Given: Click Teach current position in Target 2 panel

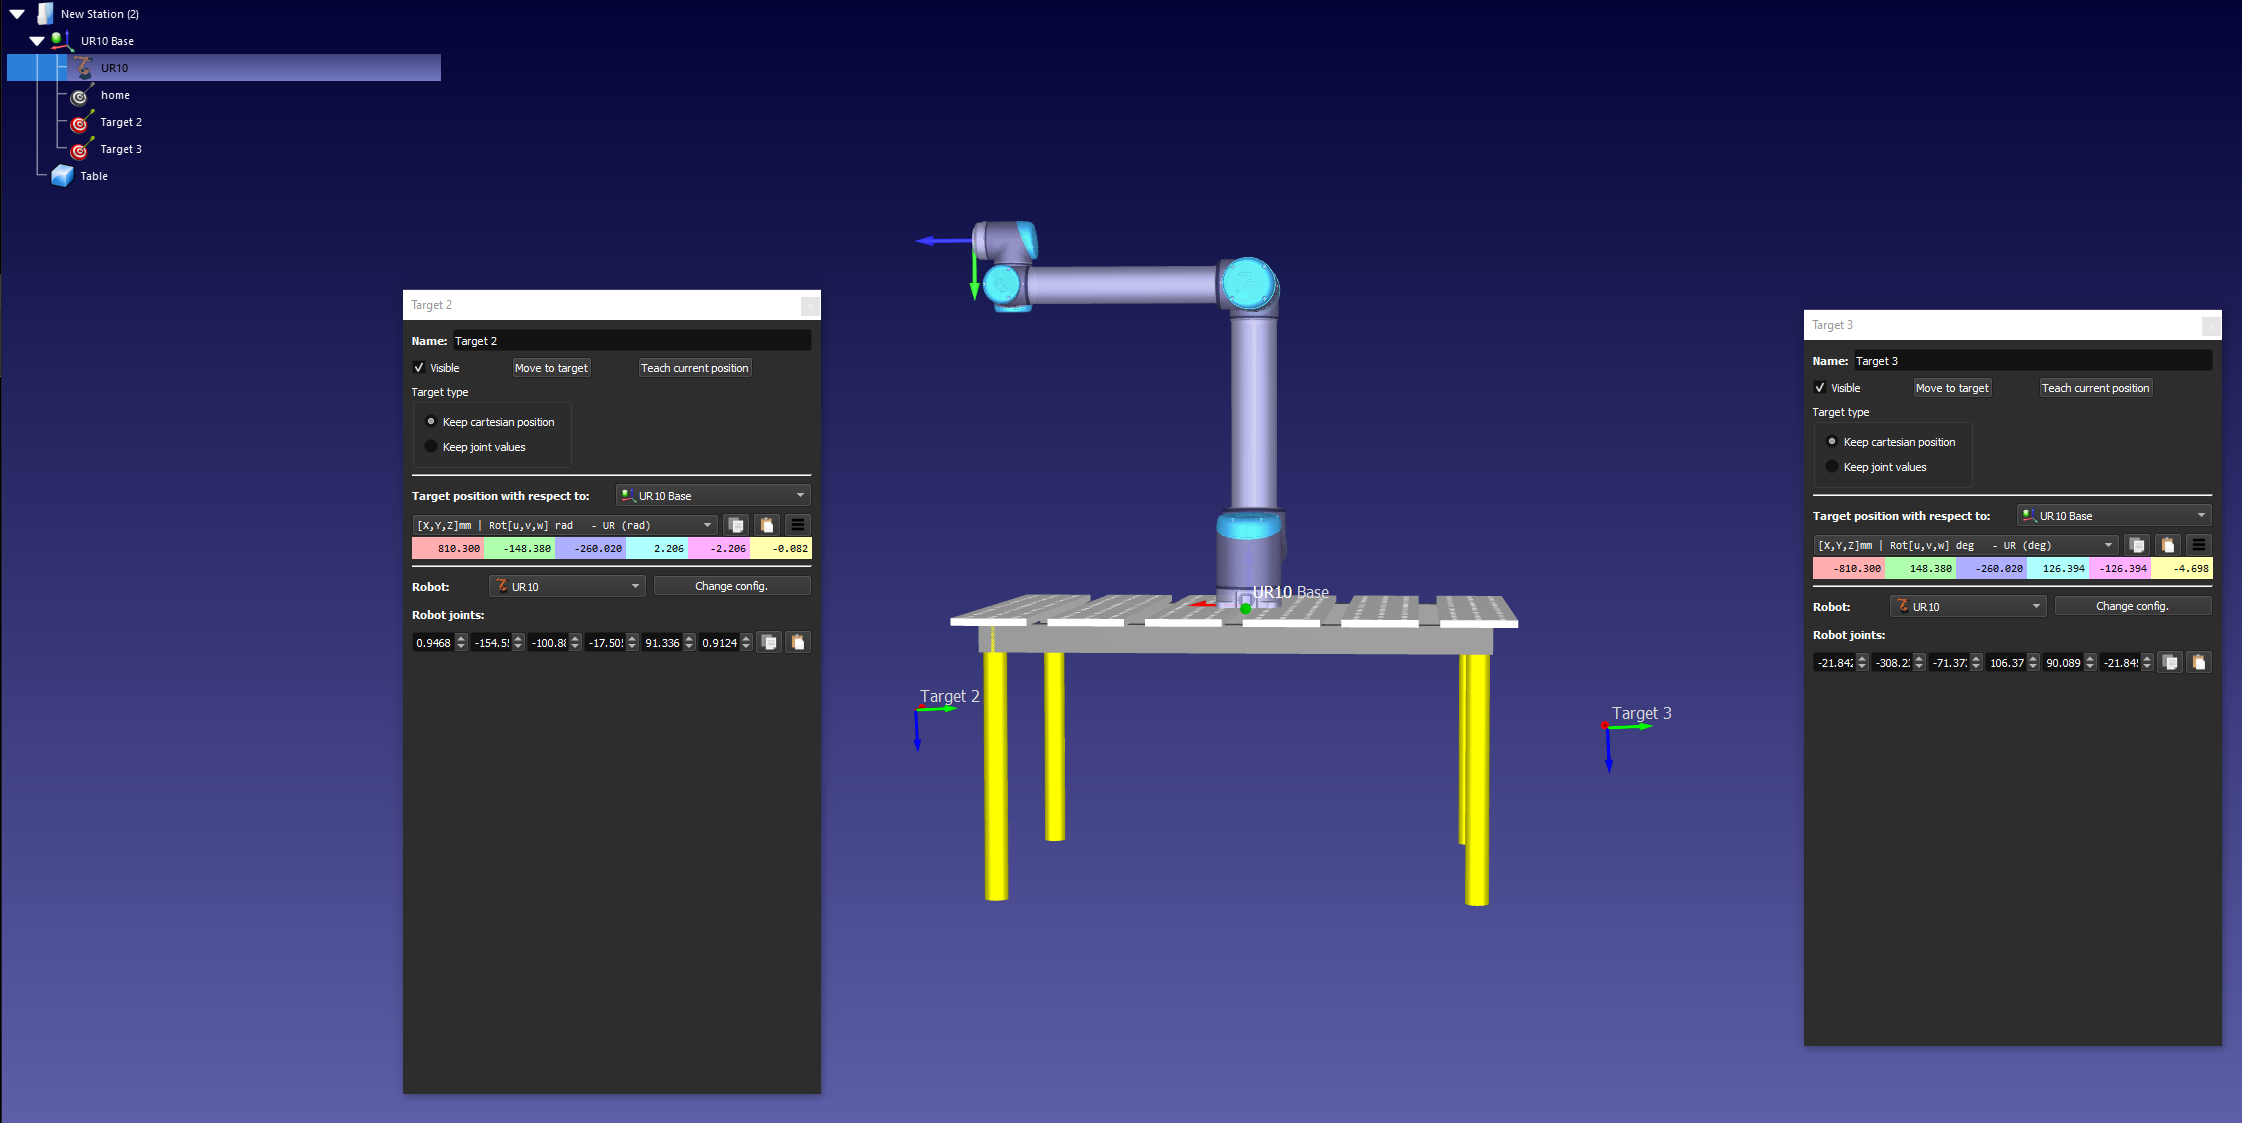Looking at the screenshot, I should tap(694, 368).
